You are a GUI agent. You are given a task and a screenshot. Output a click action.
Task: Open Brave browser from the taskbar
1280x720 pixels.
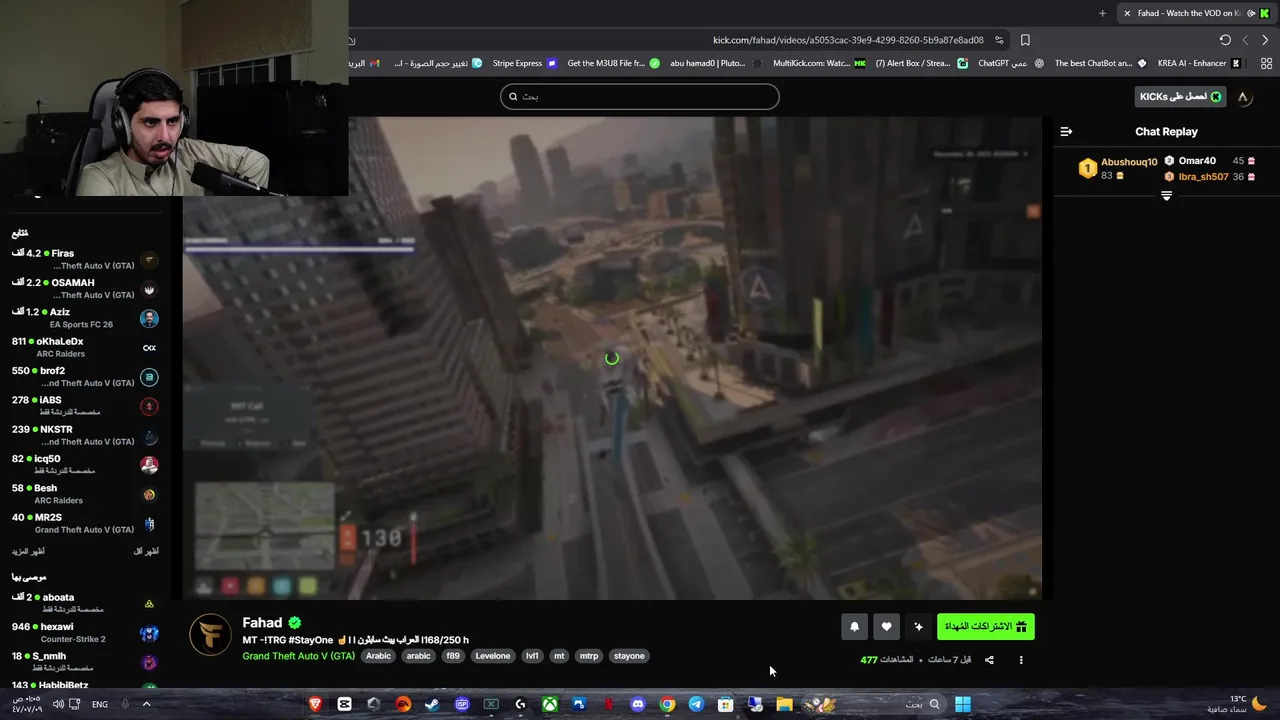(x=315, y=704)
